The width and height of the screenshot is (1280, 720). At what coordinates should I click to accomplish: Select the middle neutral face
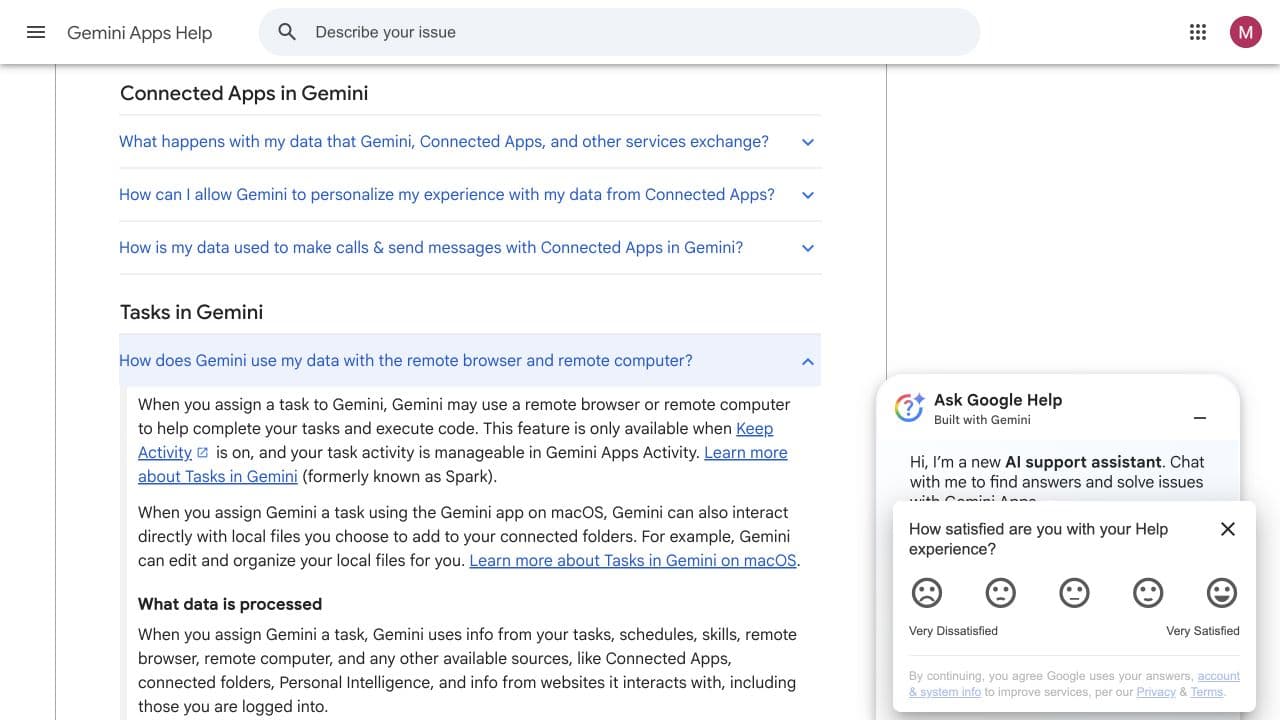tap(1074, 593)
